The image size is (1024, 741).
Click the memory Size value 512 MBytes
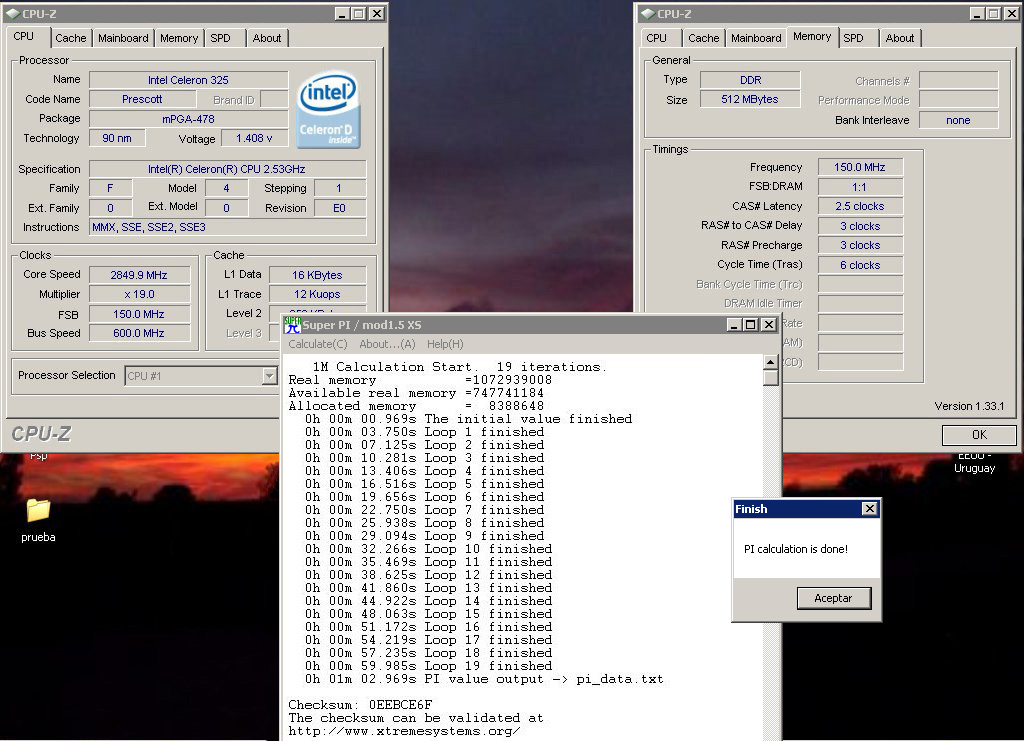750,99
